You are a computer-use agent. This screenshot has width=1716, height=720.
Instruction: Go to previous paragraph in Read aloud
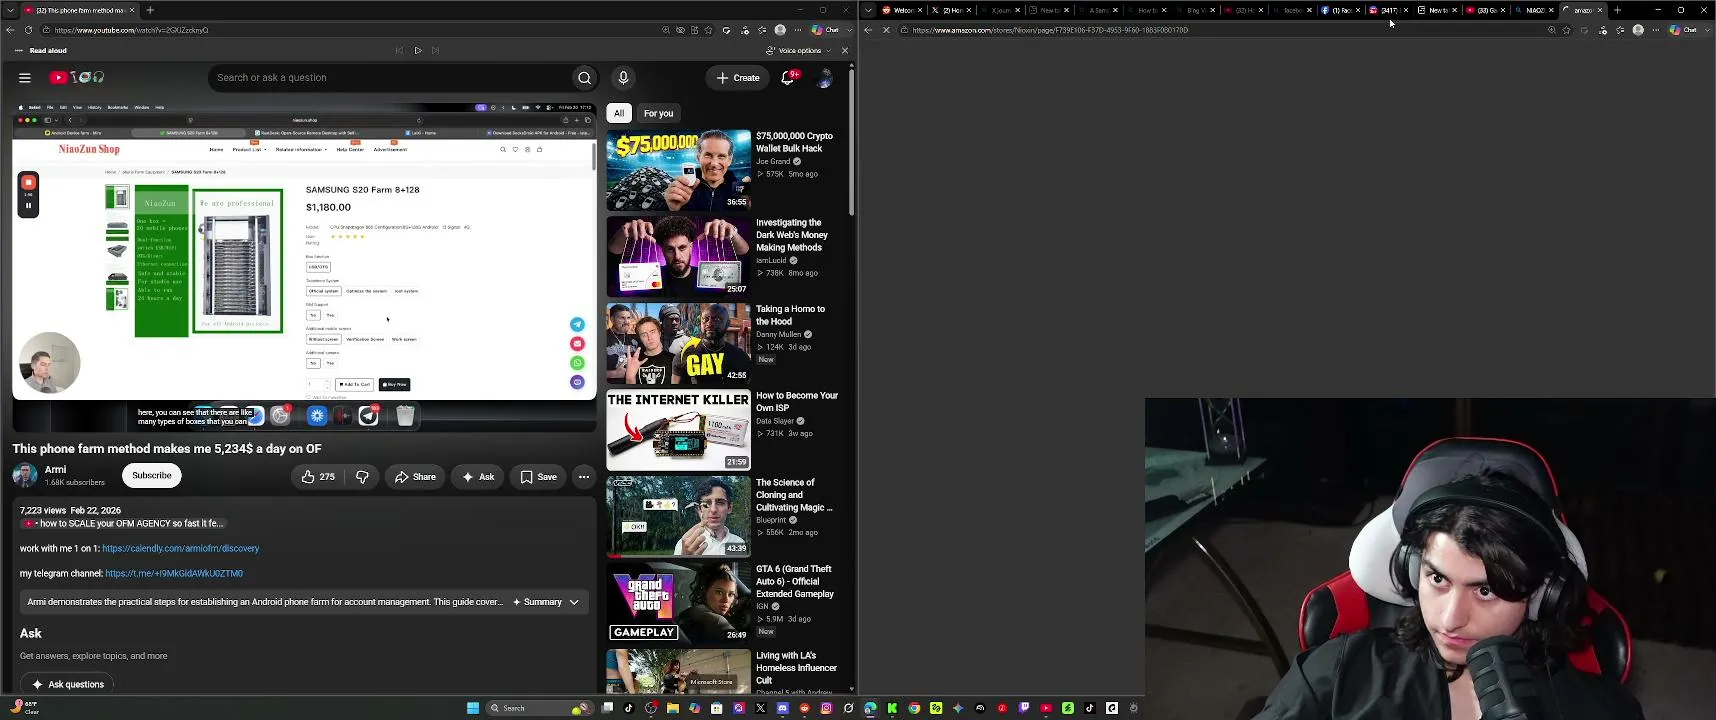click(x=399, y=50)
